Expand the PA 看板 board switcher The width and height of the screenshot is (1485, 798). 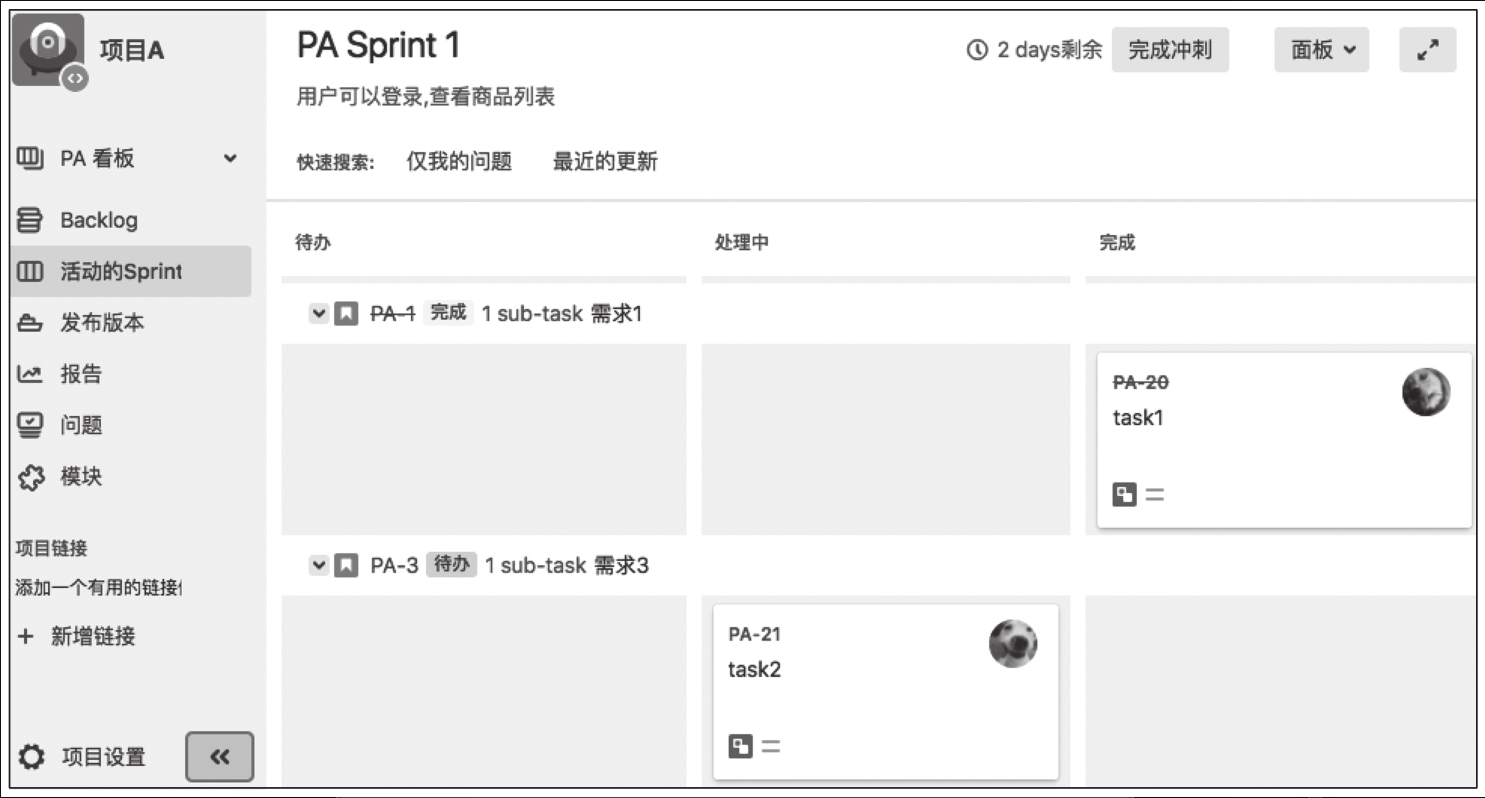tap(230, 158)
